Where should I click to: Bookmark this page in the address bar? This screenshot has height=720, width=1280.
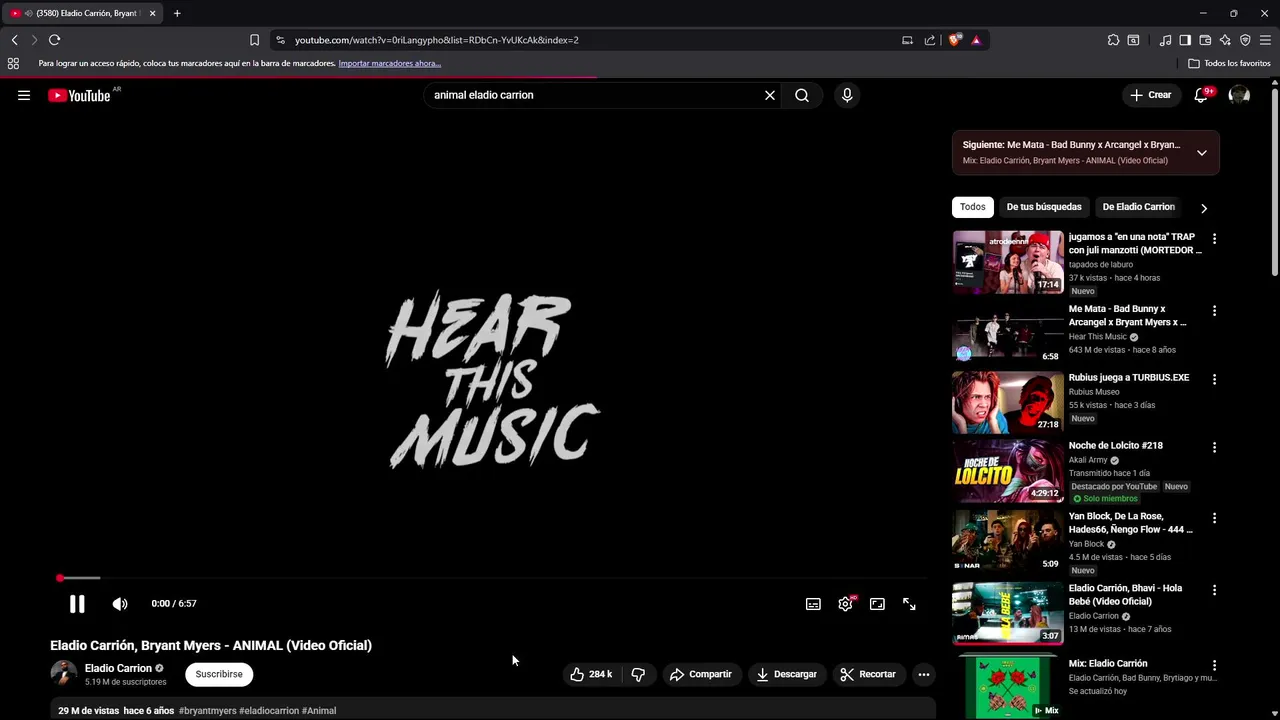254,40
